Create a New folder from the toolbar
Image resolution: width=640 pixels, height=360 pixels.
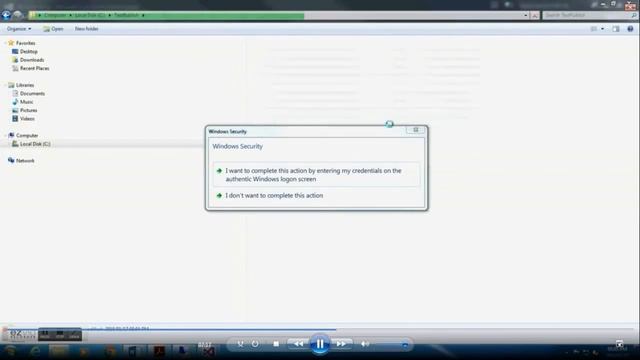87,29
